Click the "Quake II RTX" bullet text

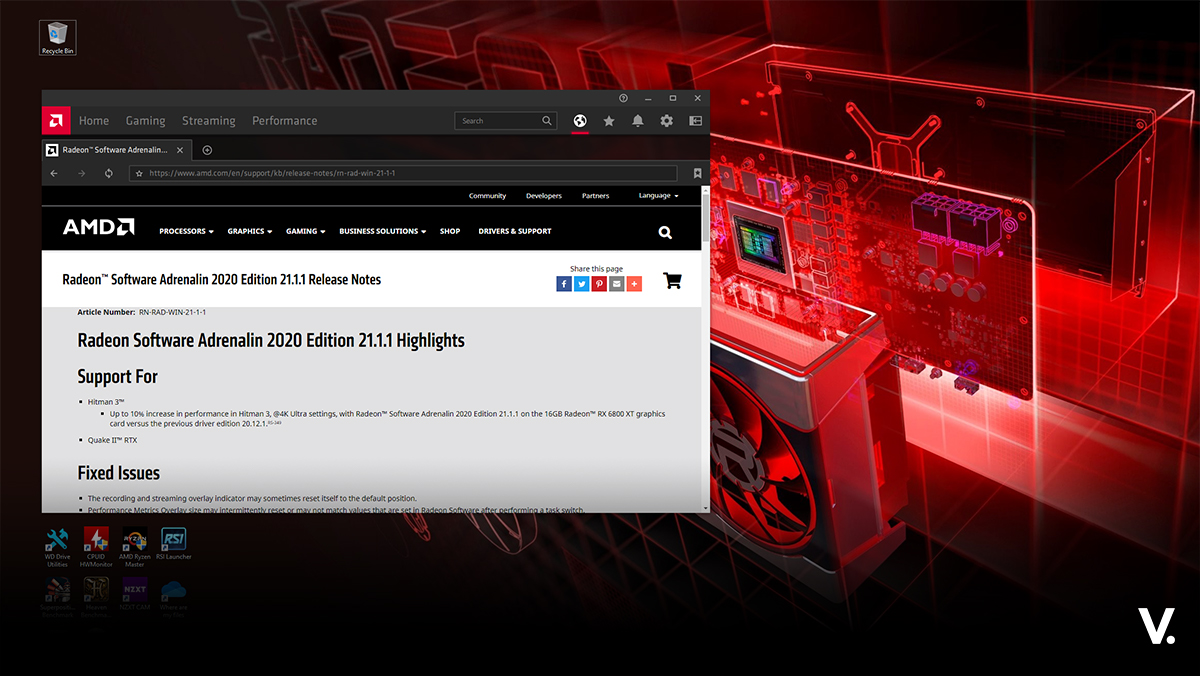pyautogui.click(x=112, y=440)
